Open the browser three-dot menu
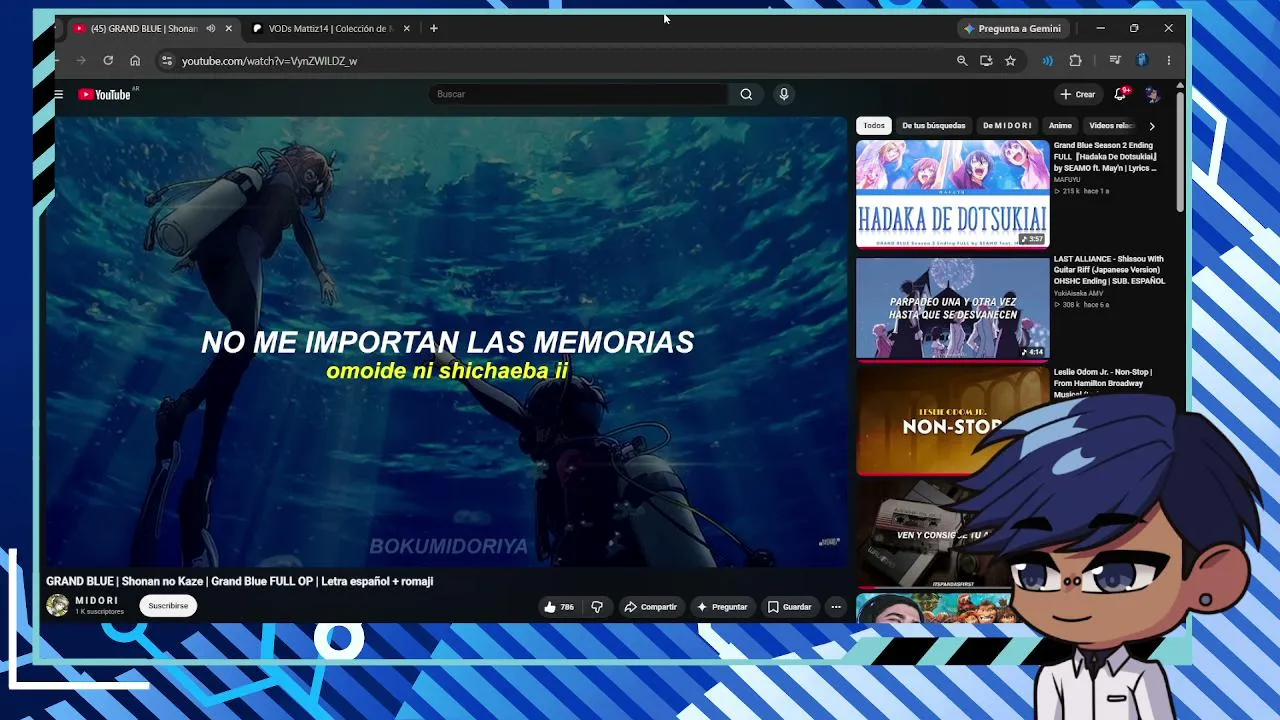Screen dimensions: 1280x720 1168,61
